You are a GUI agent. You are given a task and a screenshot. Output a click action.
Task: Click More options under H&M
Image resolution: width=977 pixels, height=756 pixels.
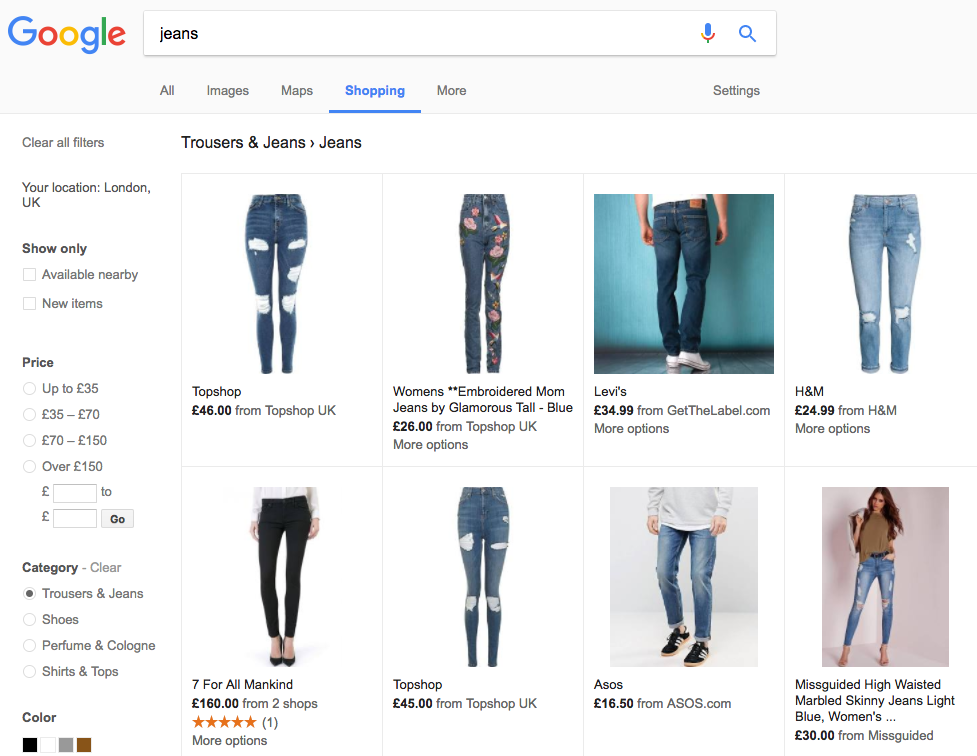point(832,428)
